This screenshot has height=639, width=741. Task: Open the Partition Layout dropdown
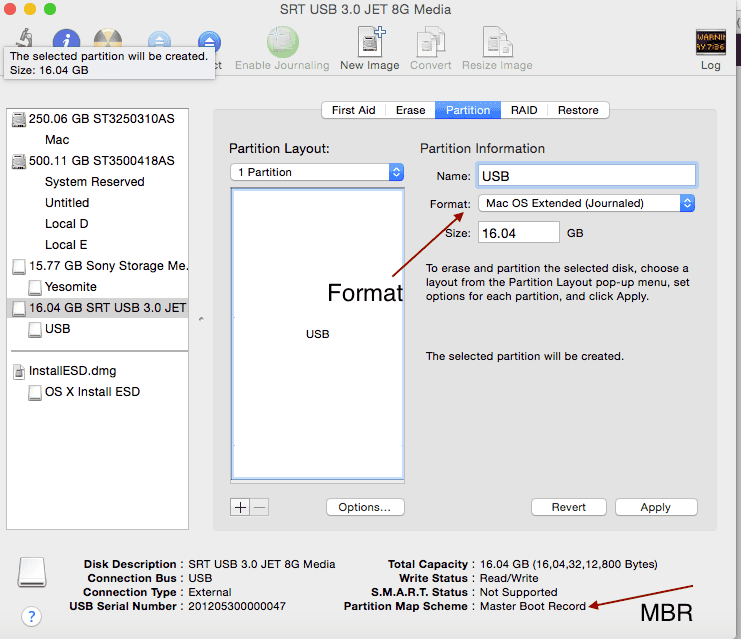[316, 172]
